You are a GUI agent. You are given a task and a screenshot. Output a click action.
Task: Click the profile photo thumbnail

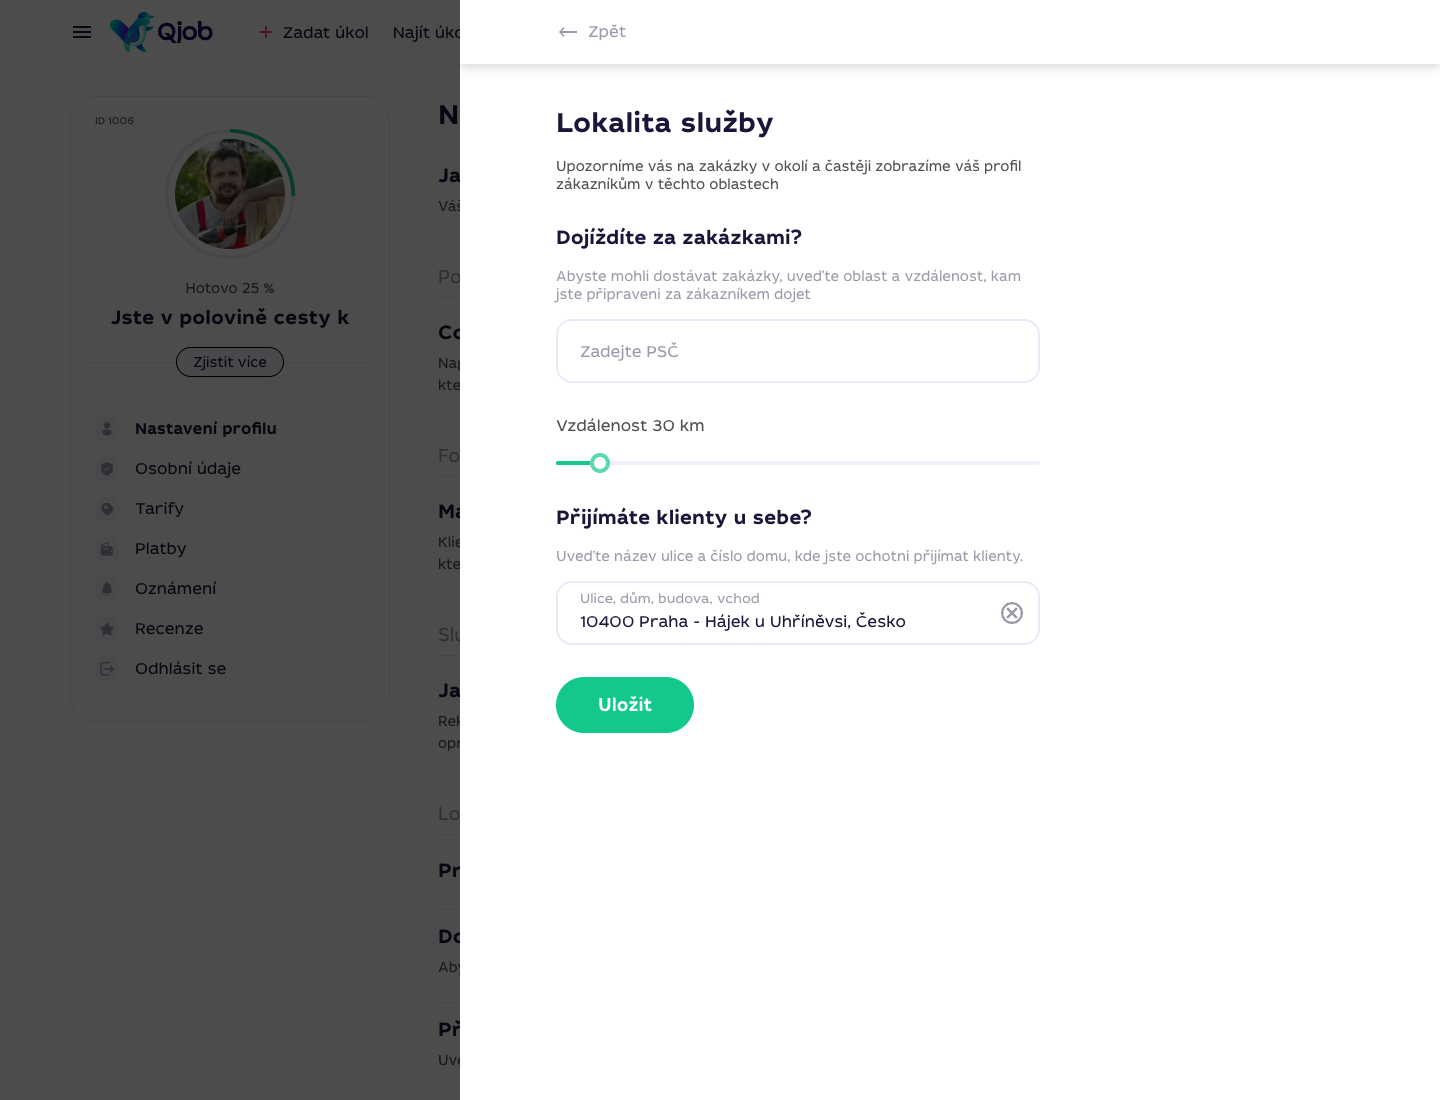coord(230,193)
